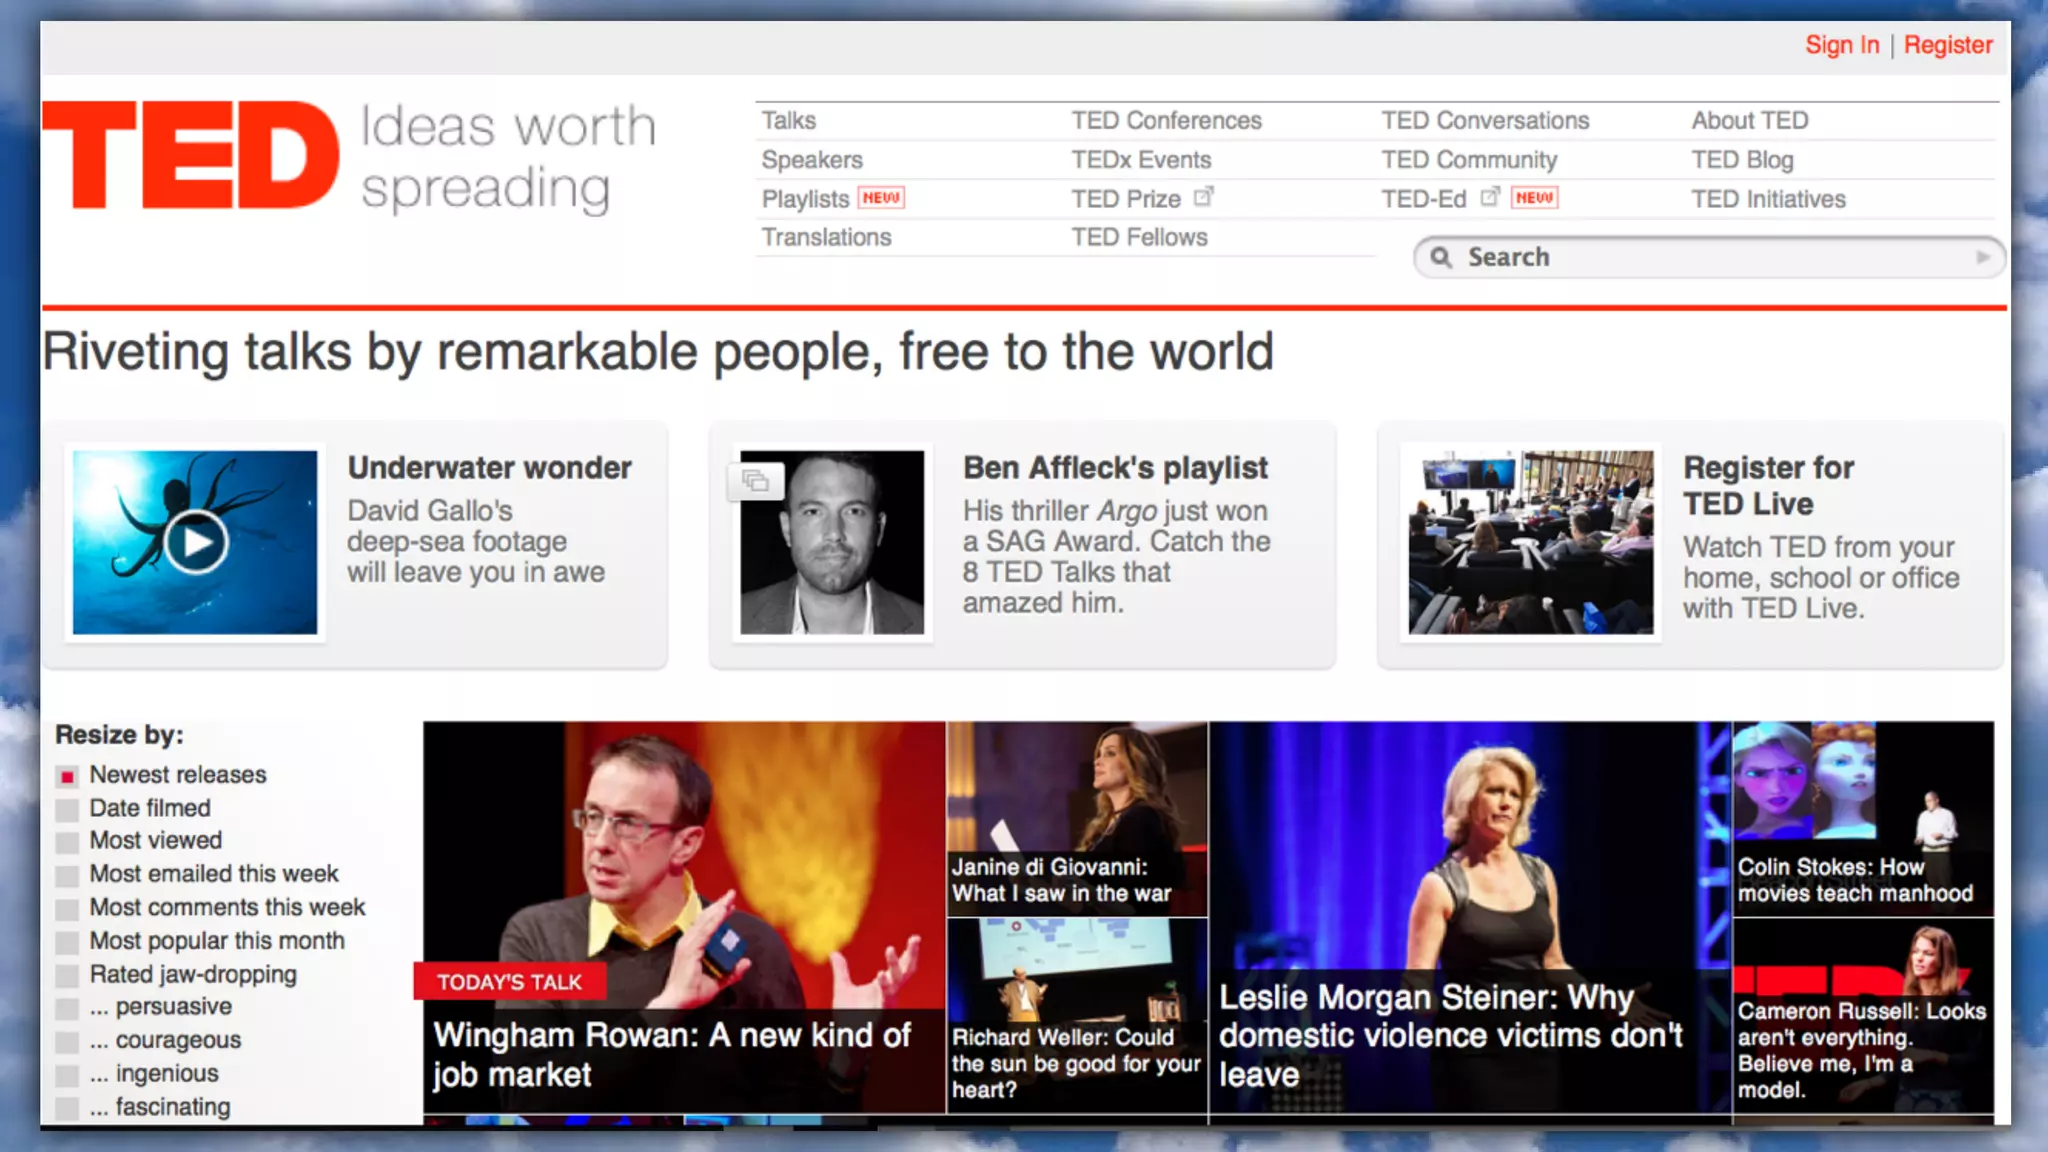Open the TED Conferences menu item
Screen dimensions: 2048x1152
1166,120
